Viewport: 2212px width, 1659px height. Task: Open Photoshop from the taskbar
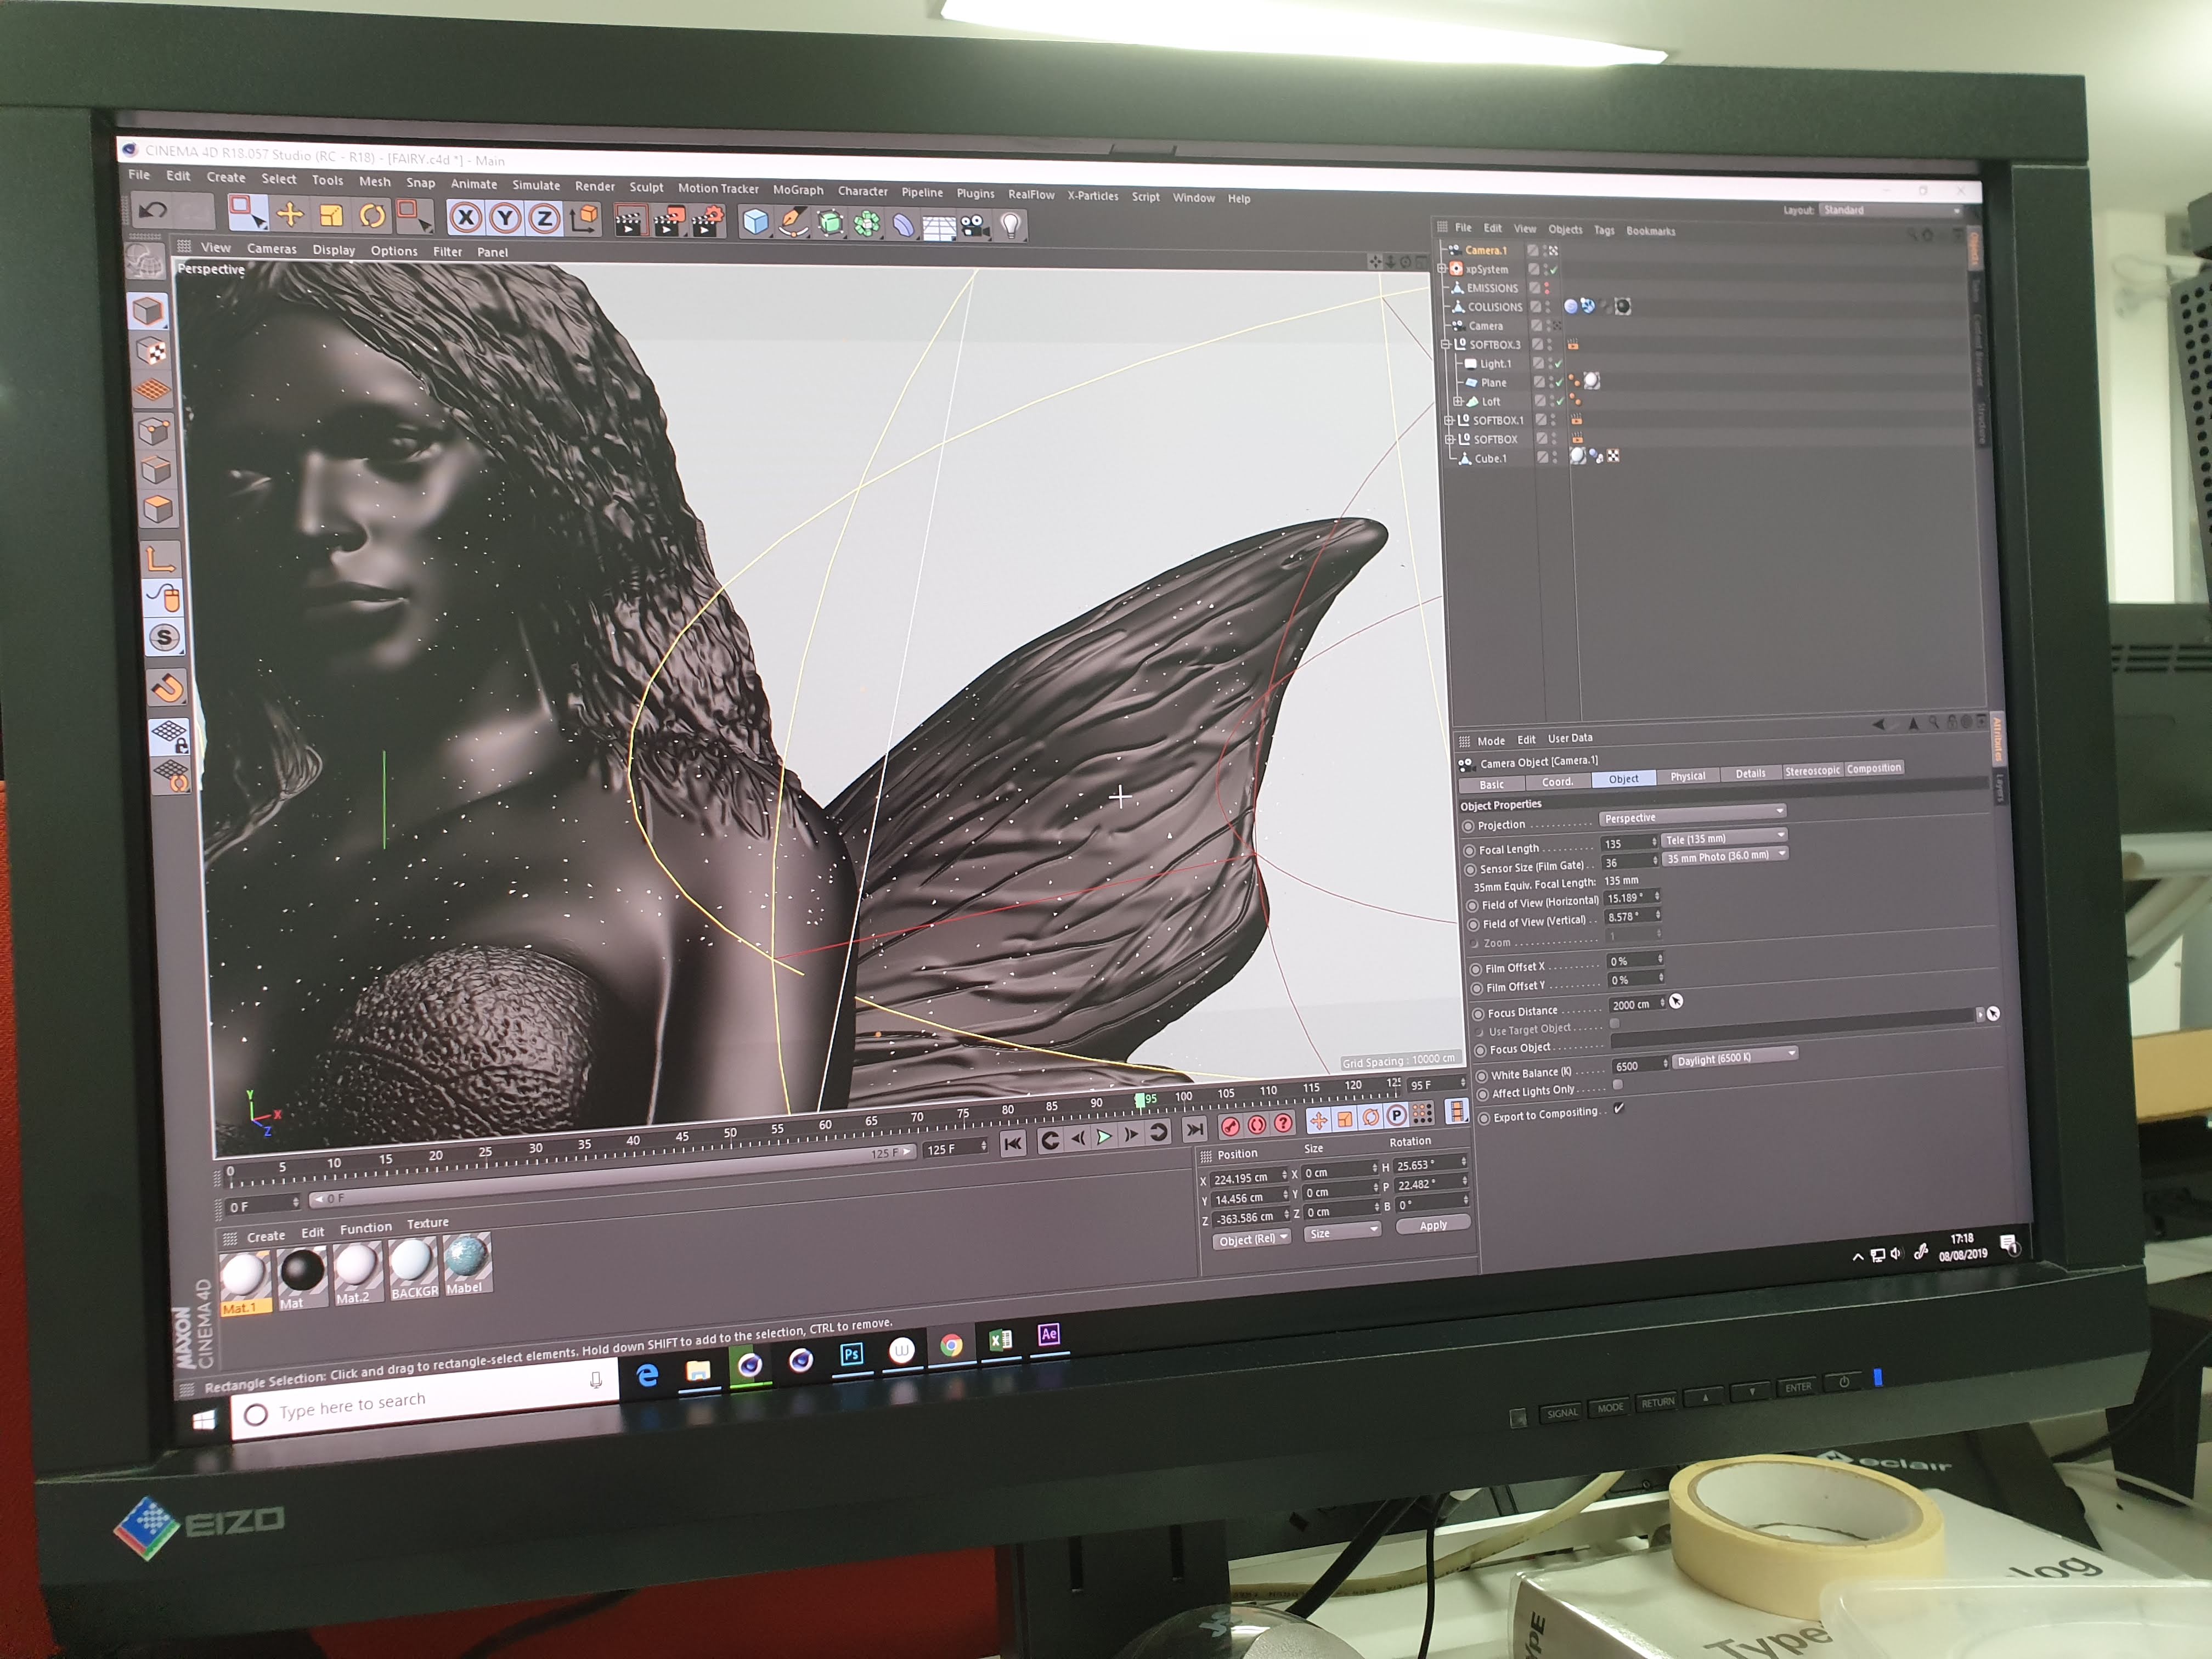851,1354
